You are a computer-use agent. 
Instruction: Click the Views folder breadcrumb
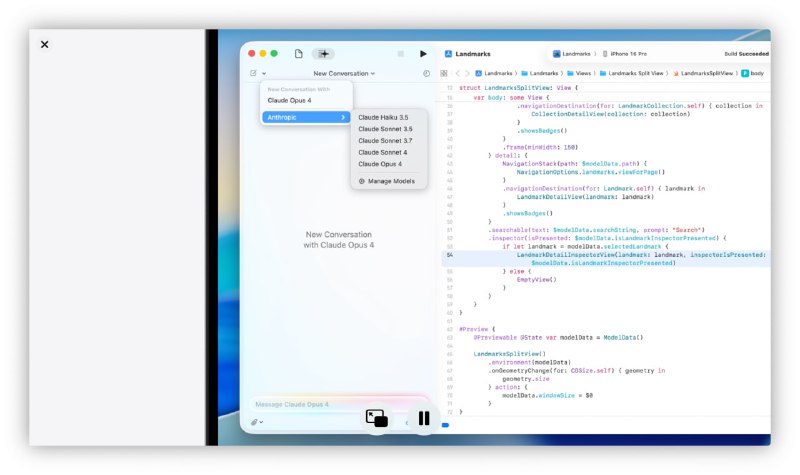tap(579, 73)
